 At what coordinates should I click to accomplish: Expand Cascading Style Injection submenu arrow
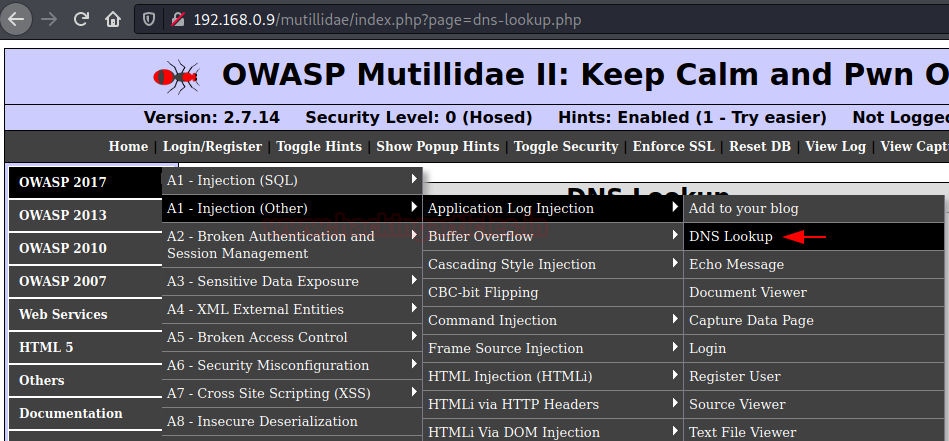(675, 263)
